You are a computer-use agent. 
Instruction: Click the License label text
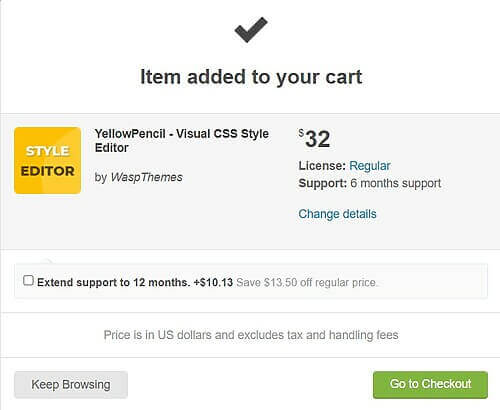322,166
